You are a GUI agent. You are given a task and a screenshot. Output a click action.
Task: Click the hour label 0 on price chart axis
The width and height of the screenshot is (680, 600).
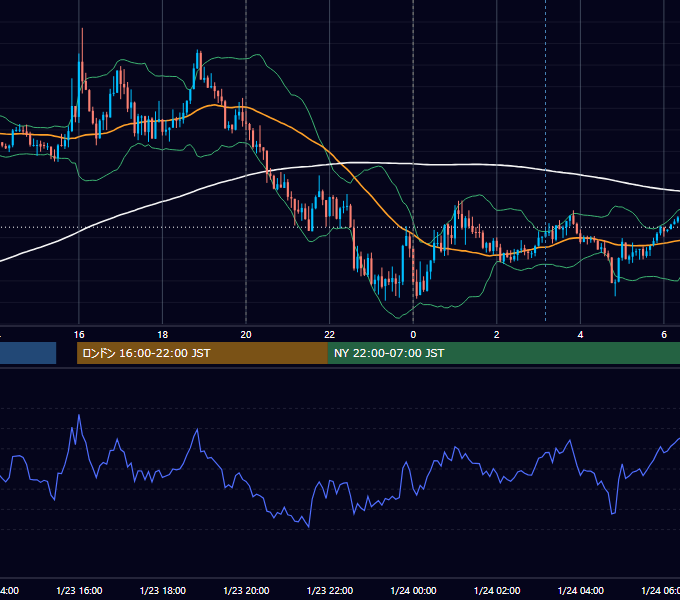413,335
